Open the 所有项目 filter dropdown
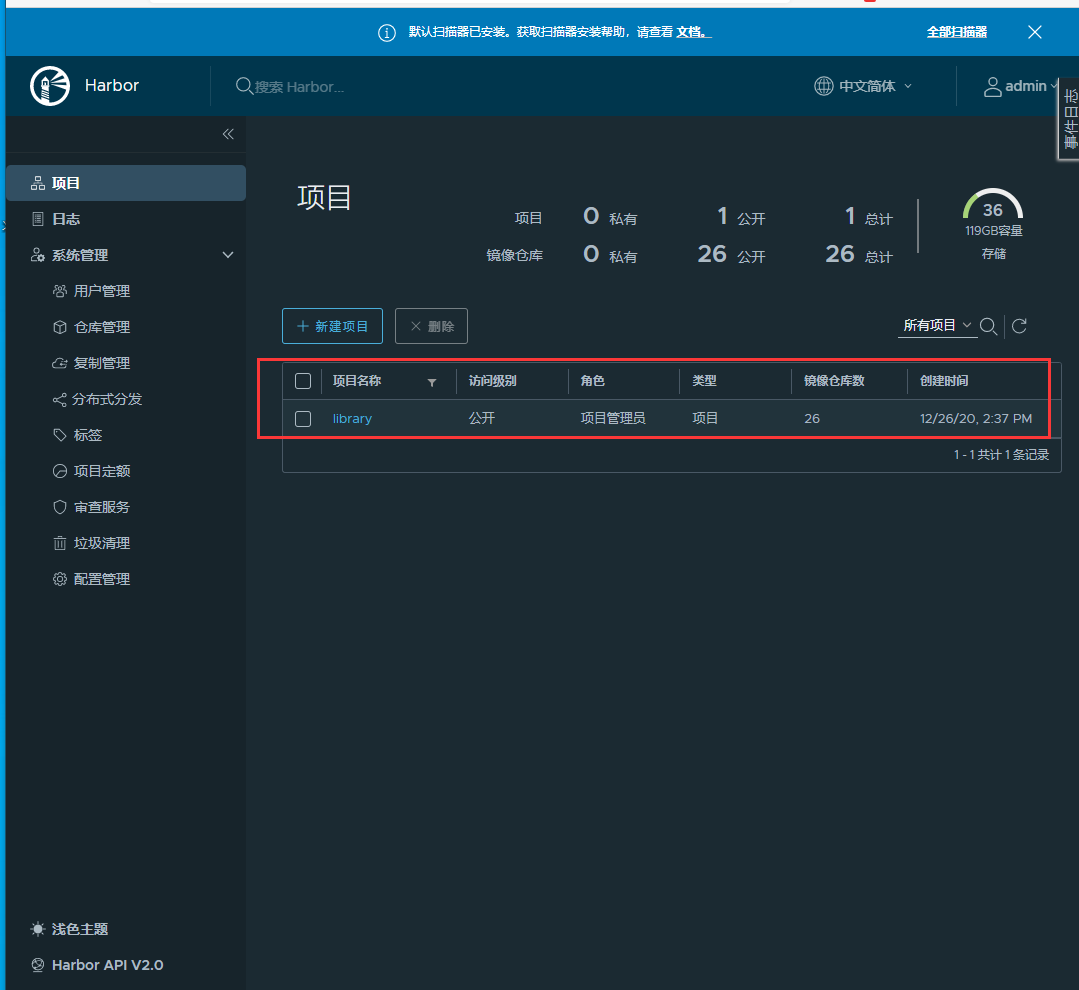This screenshot has height=990, width=1079. (x=937, y=325)
